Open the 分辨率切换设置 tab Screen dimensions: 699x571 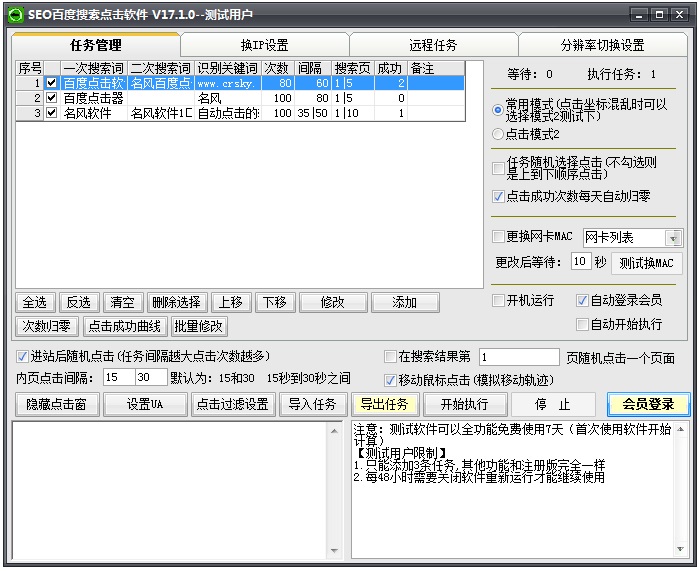(x=602, y=45)
